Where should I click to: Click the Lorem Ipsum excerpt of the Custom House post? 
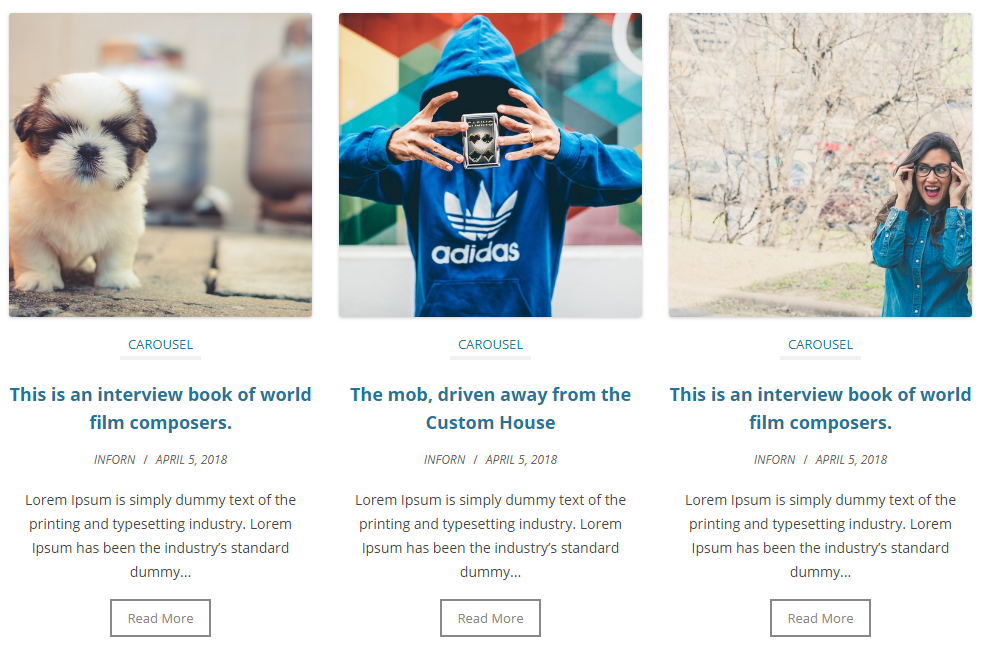(490, 536)
